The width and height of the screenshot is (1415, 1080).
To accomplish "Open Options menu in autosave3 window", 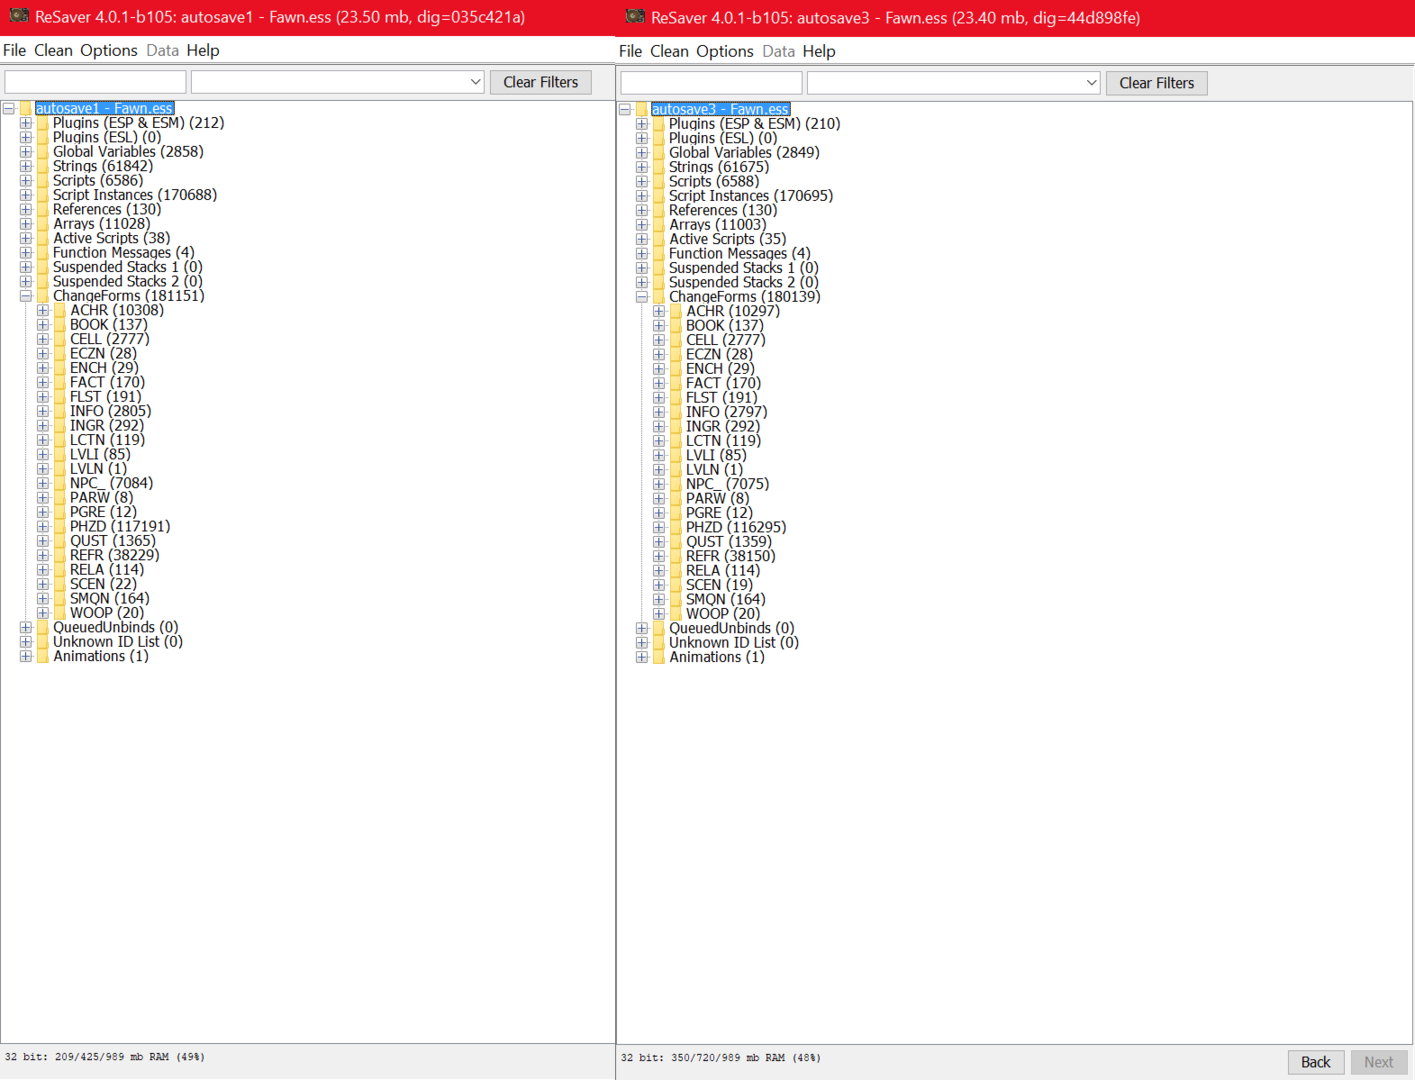I will click(725, 51).
